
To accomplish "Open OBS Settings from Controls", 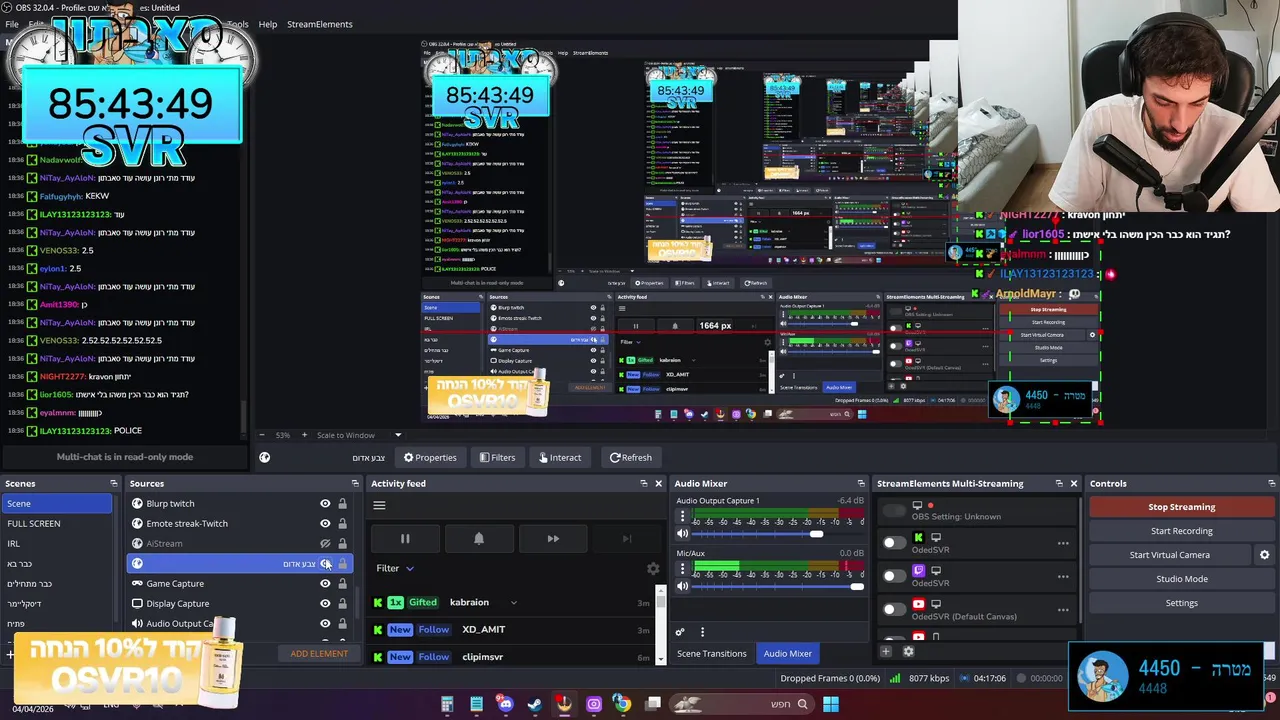I will [1181, 603].
